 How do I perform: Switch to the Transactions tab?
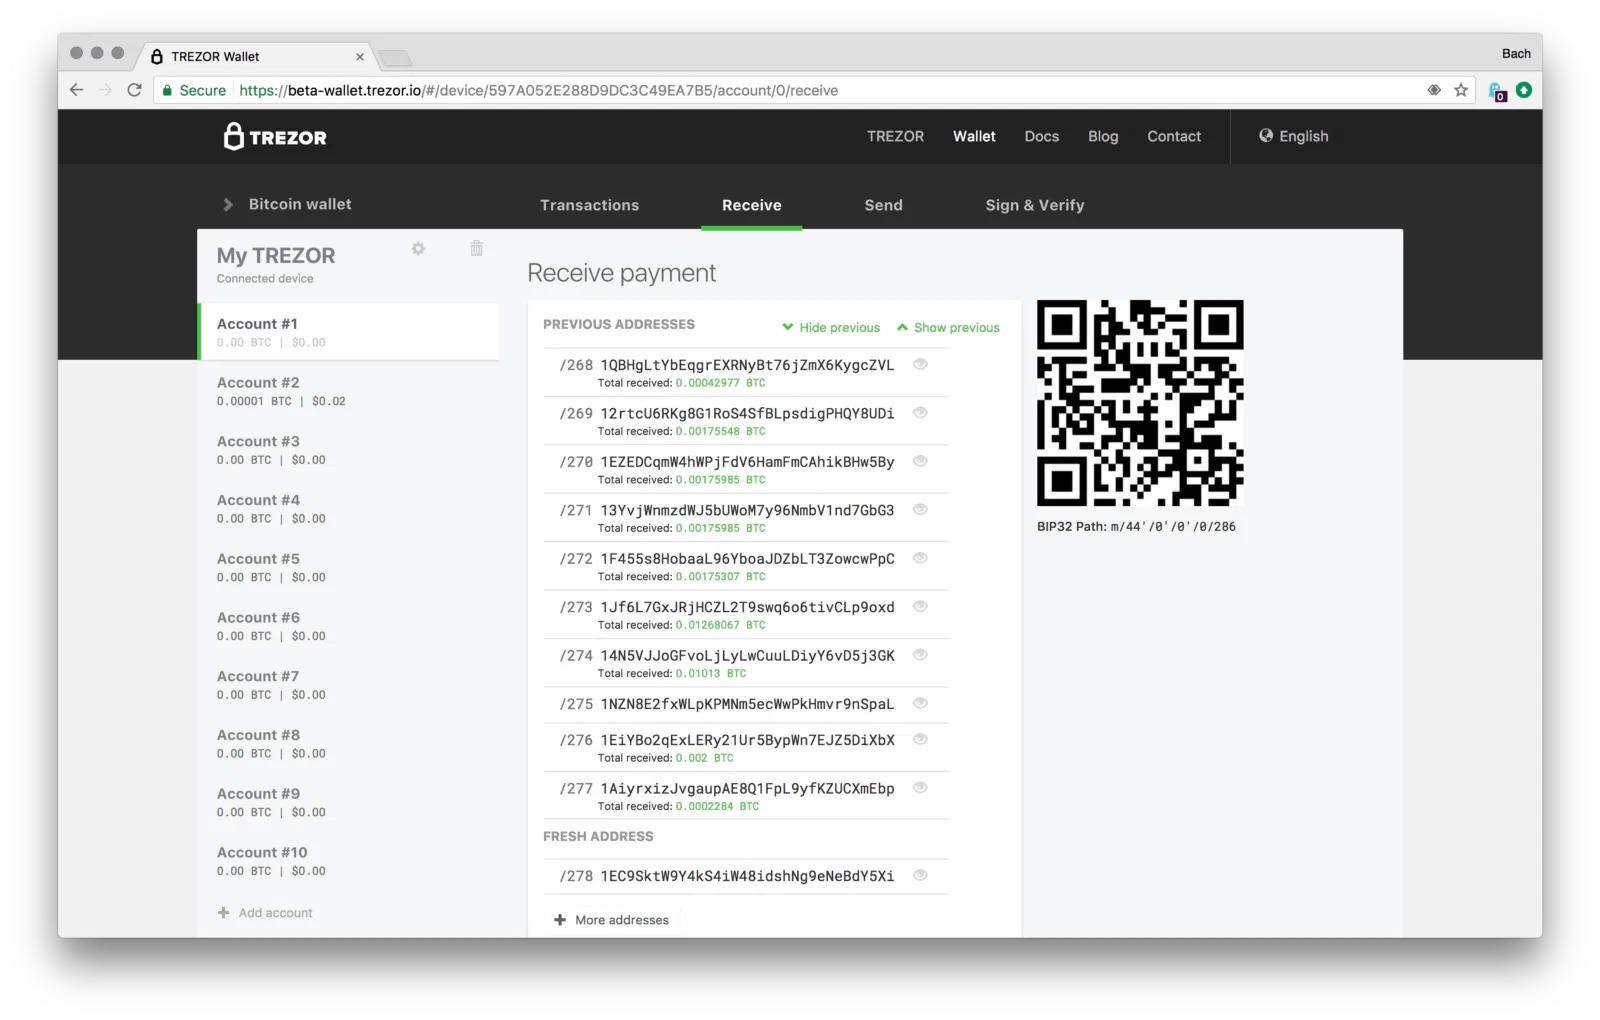589,205
